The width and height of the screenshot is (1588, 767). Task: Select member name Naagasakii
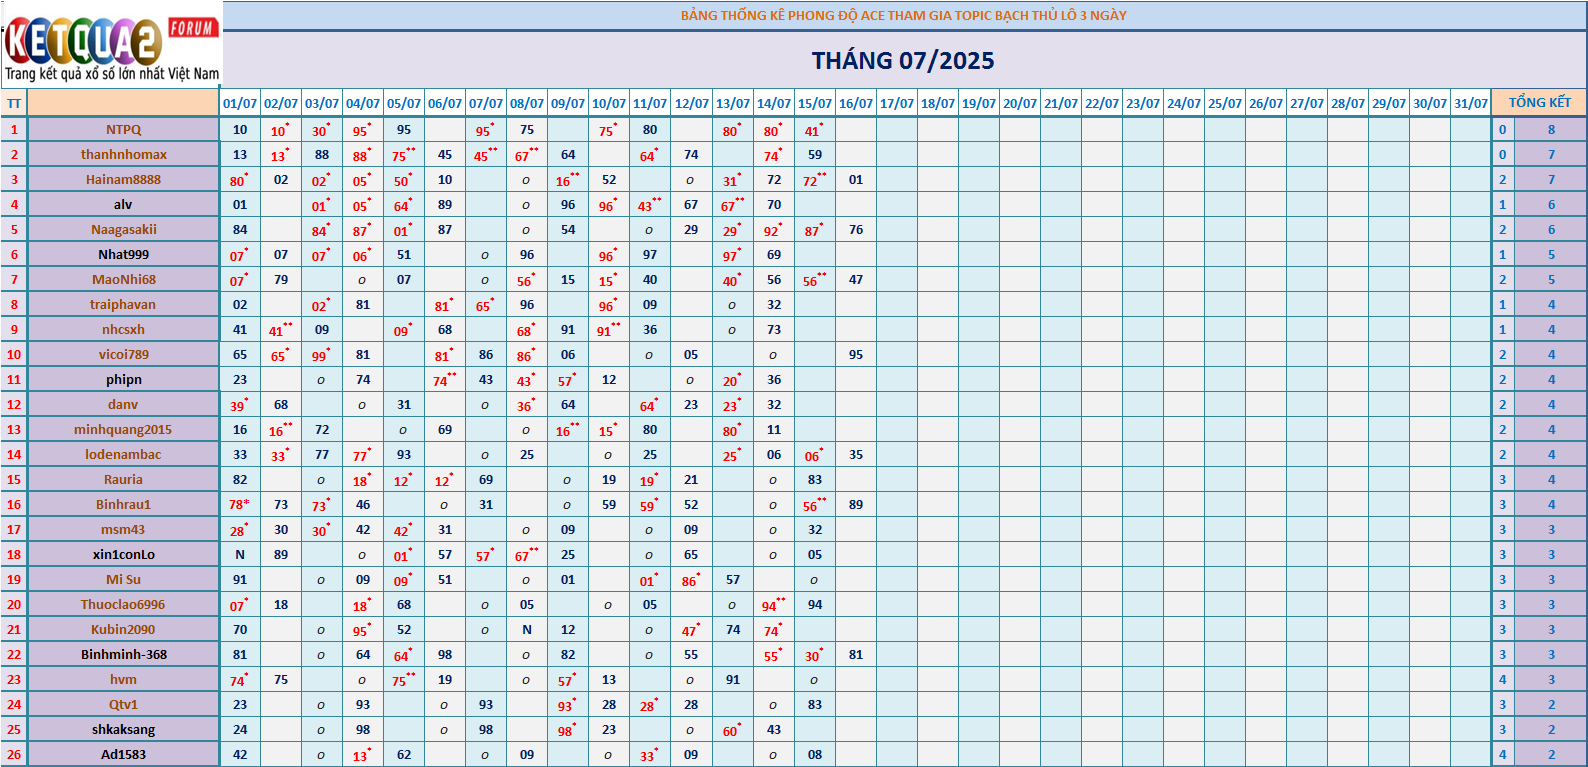[x=124, y=229]
